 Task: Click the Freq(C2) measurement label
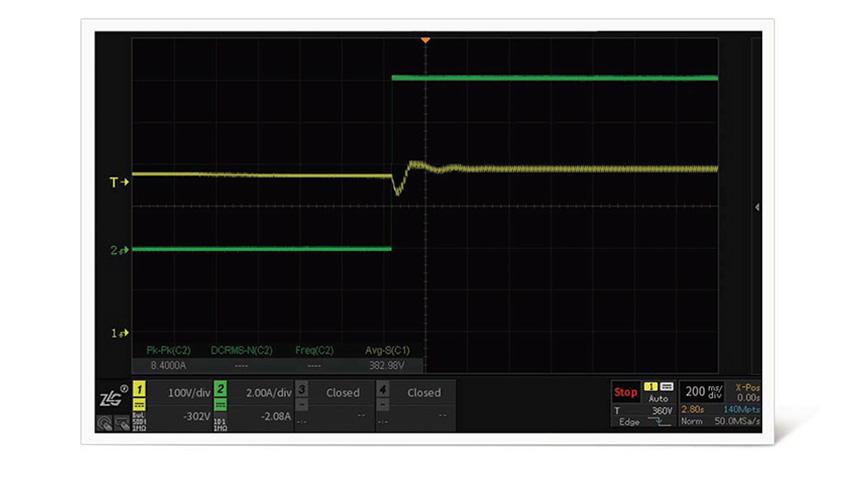coord(314,350)
